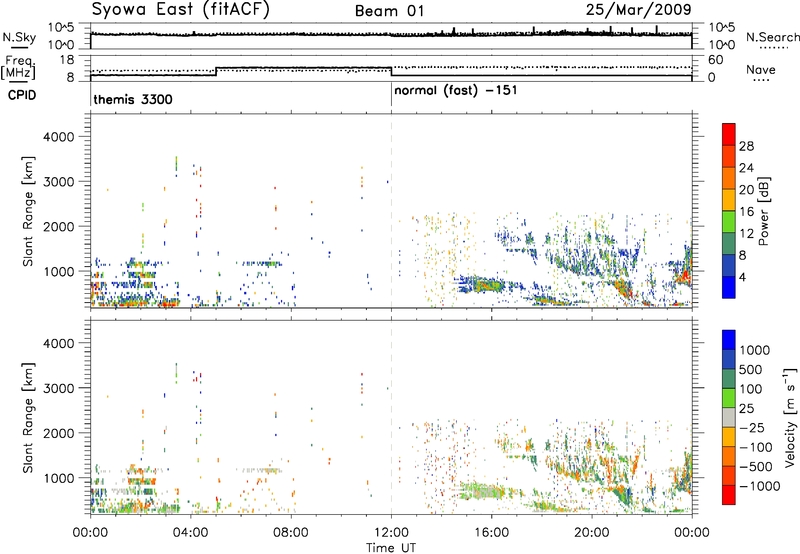Image resolution: width=800 pixels, height=554 pixels.
Task: Select the "25" label on Velocity scale
Action: 746,409
